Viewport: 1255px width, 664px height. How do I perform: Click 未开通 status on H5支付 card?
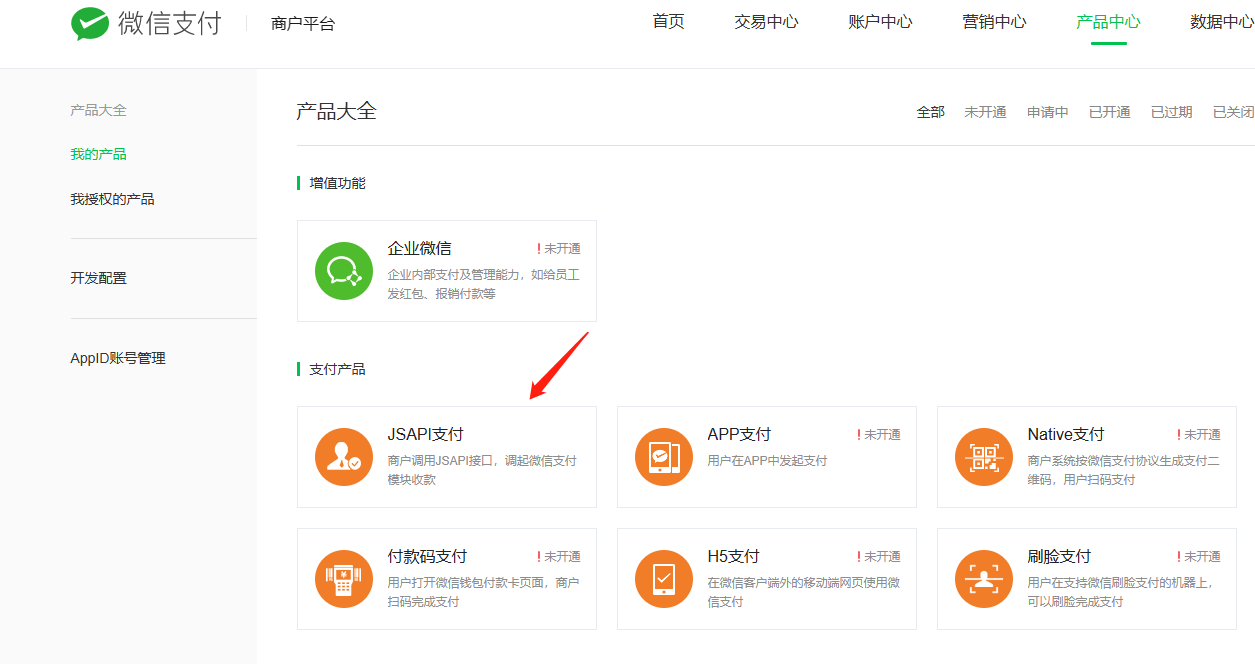(879, 557)
